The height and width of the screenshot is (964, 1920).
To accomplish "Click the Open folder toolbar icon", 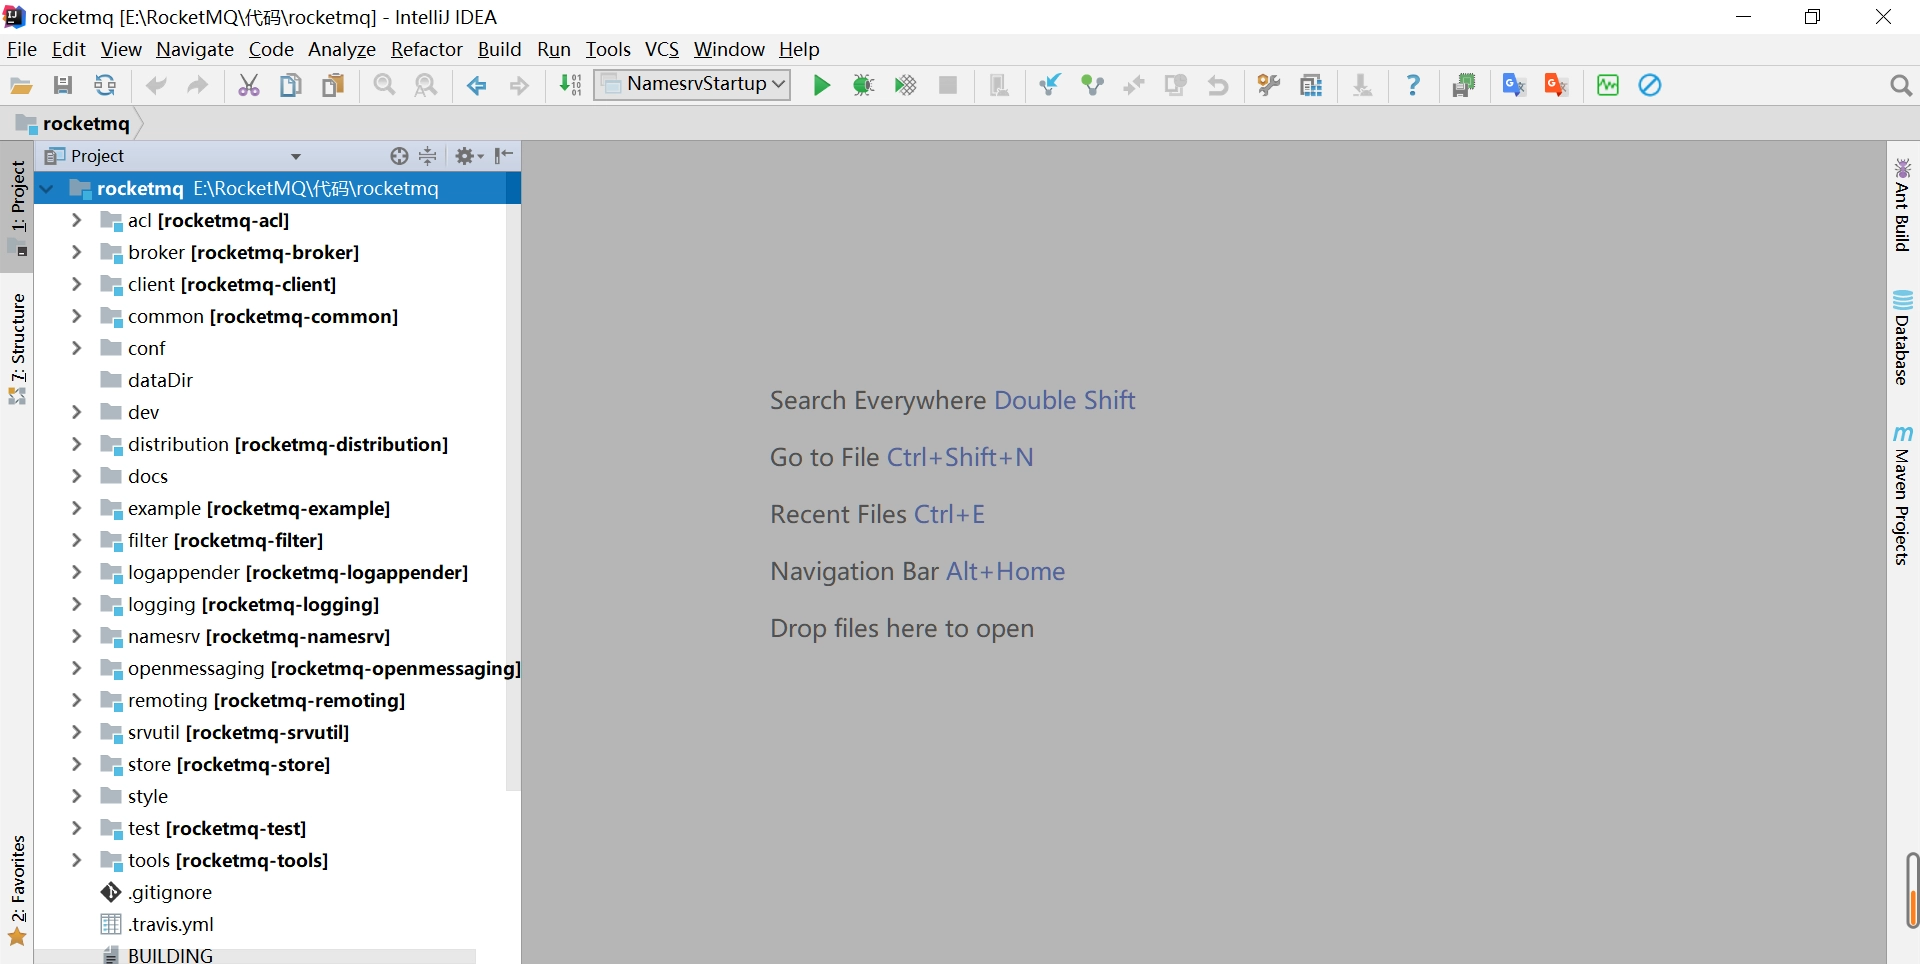I will [x=21, y=86].
